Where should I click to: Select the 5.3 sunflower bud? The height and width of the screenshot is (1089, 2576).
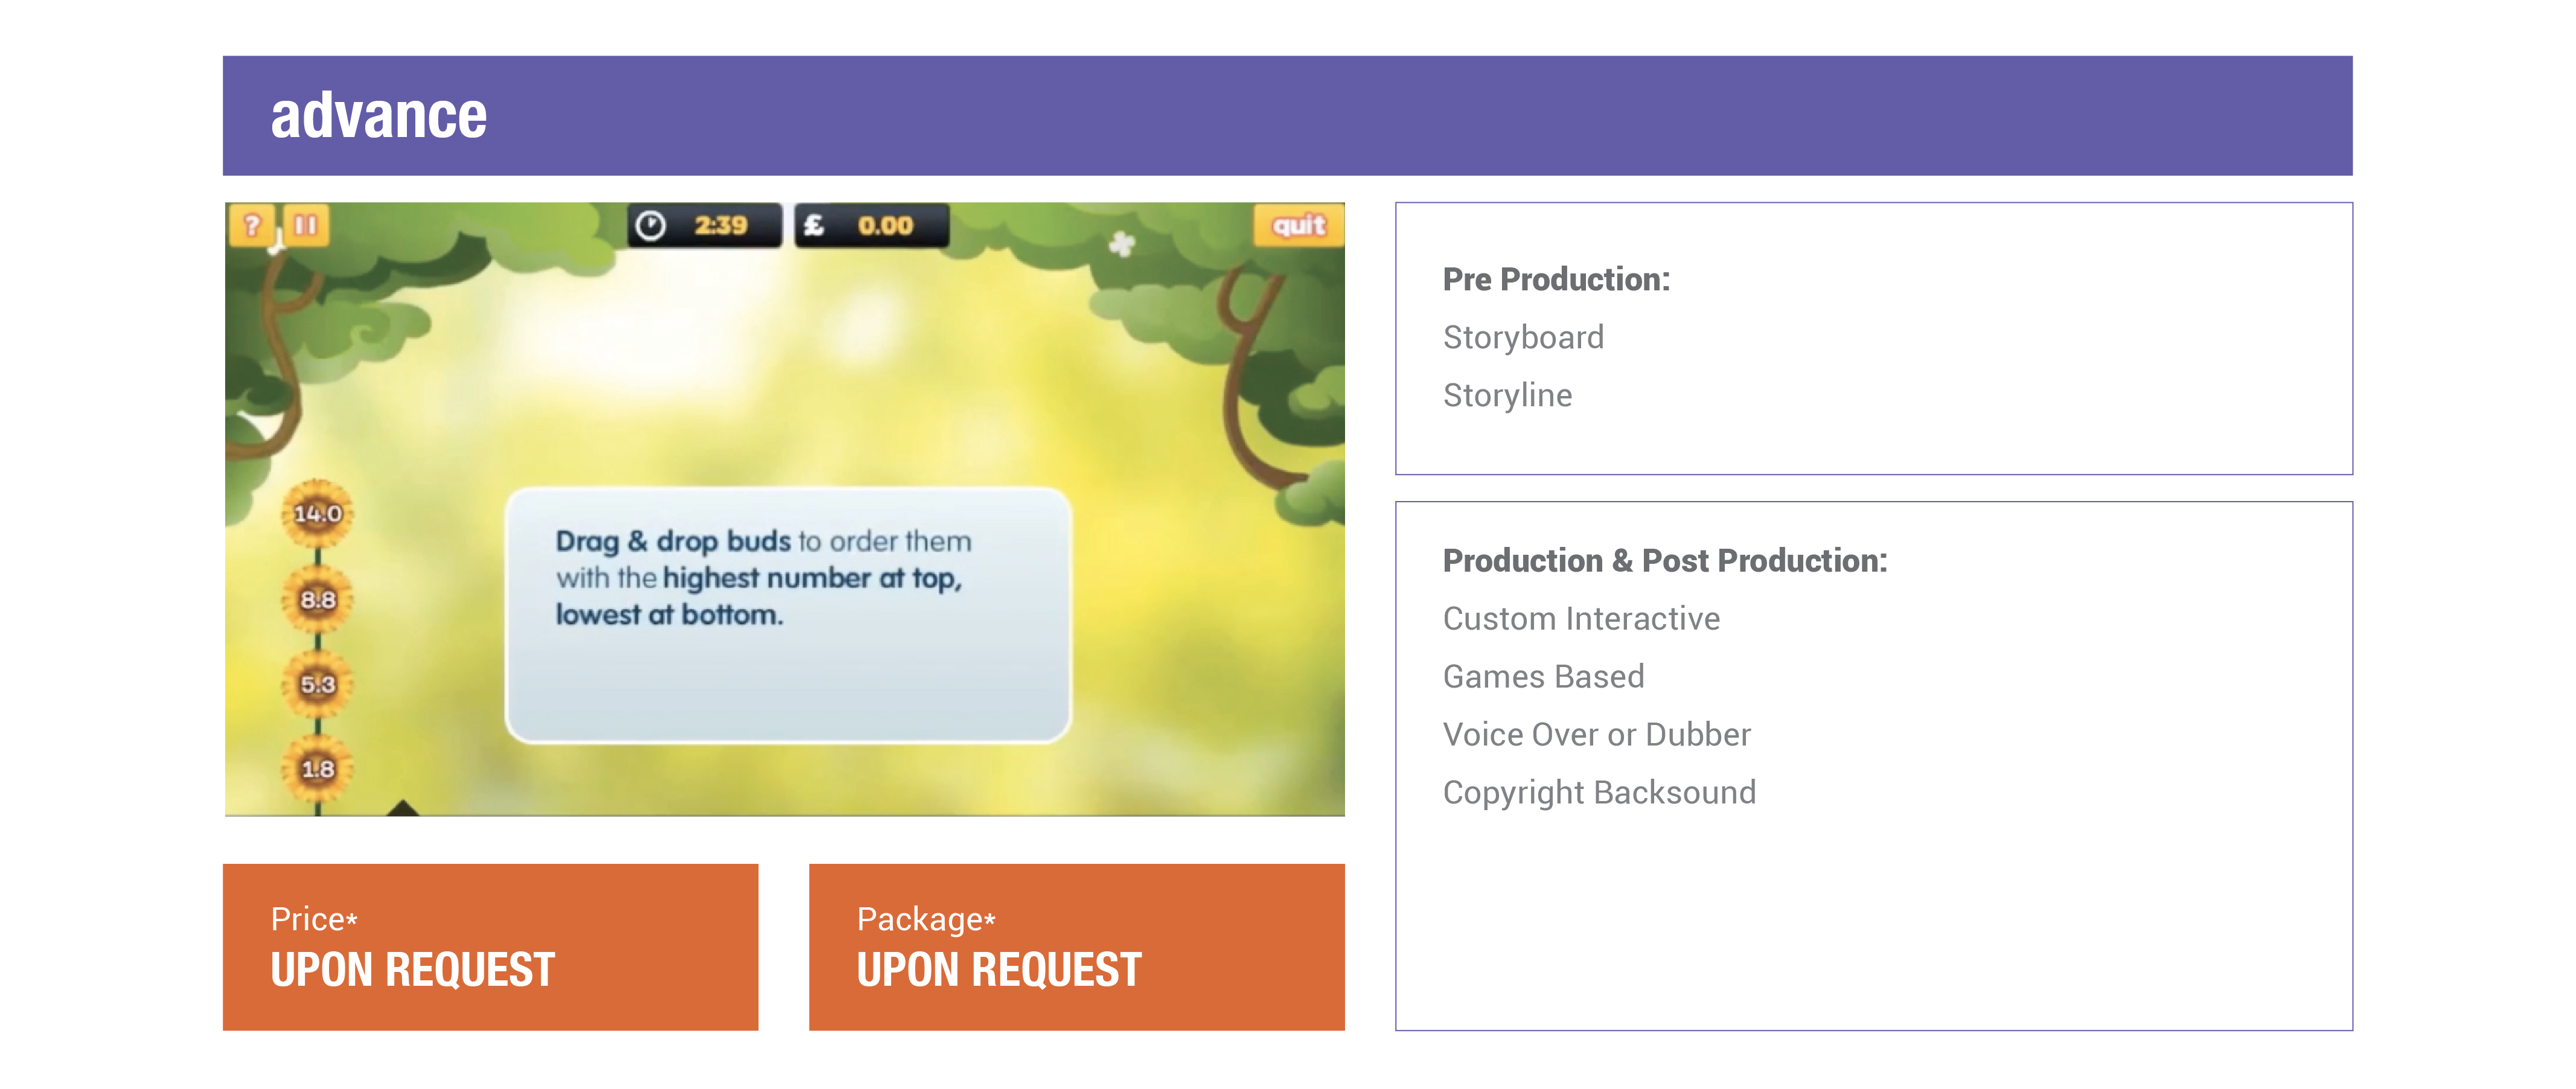[x=318, y=685]
